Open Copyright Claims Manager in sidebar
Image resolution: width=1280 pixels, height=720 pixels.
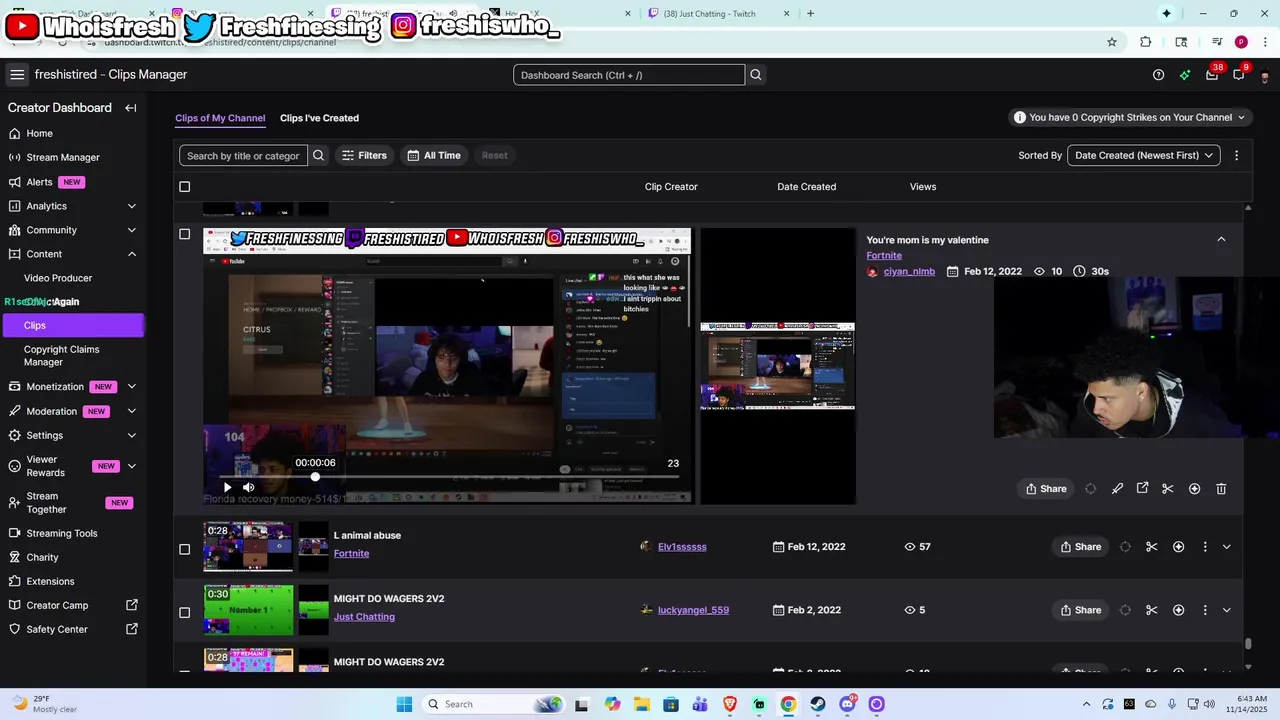[62, 356]
